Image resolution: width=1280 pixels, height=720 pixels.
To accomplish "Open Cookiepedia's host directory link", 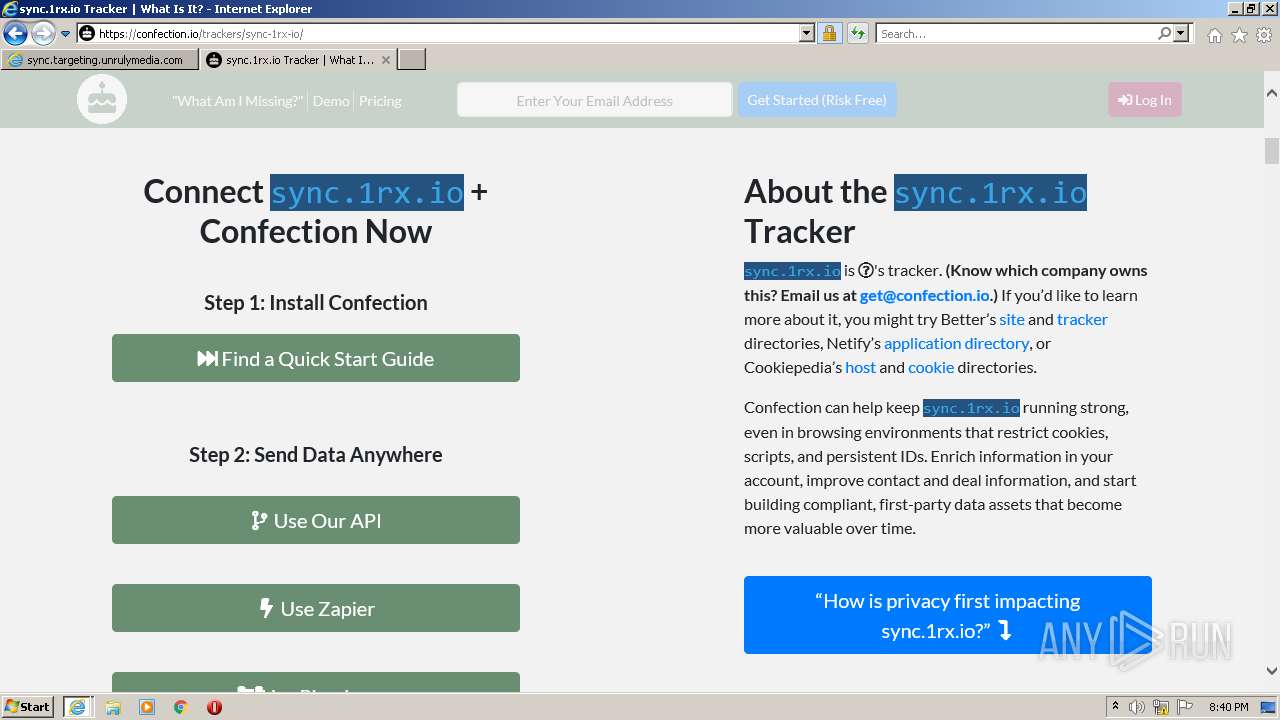I will [860, 367].
